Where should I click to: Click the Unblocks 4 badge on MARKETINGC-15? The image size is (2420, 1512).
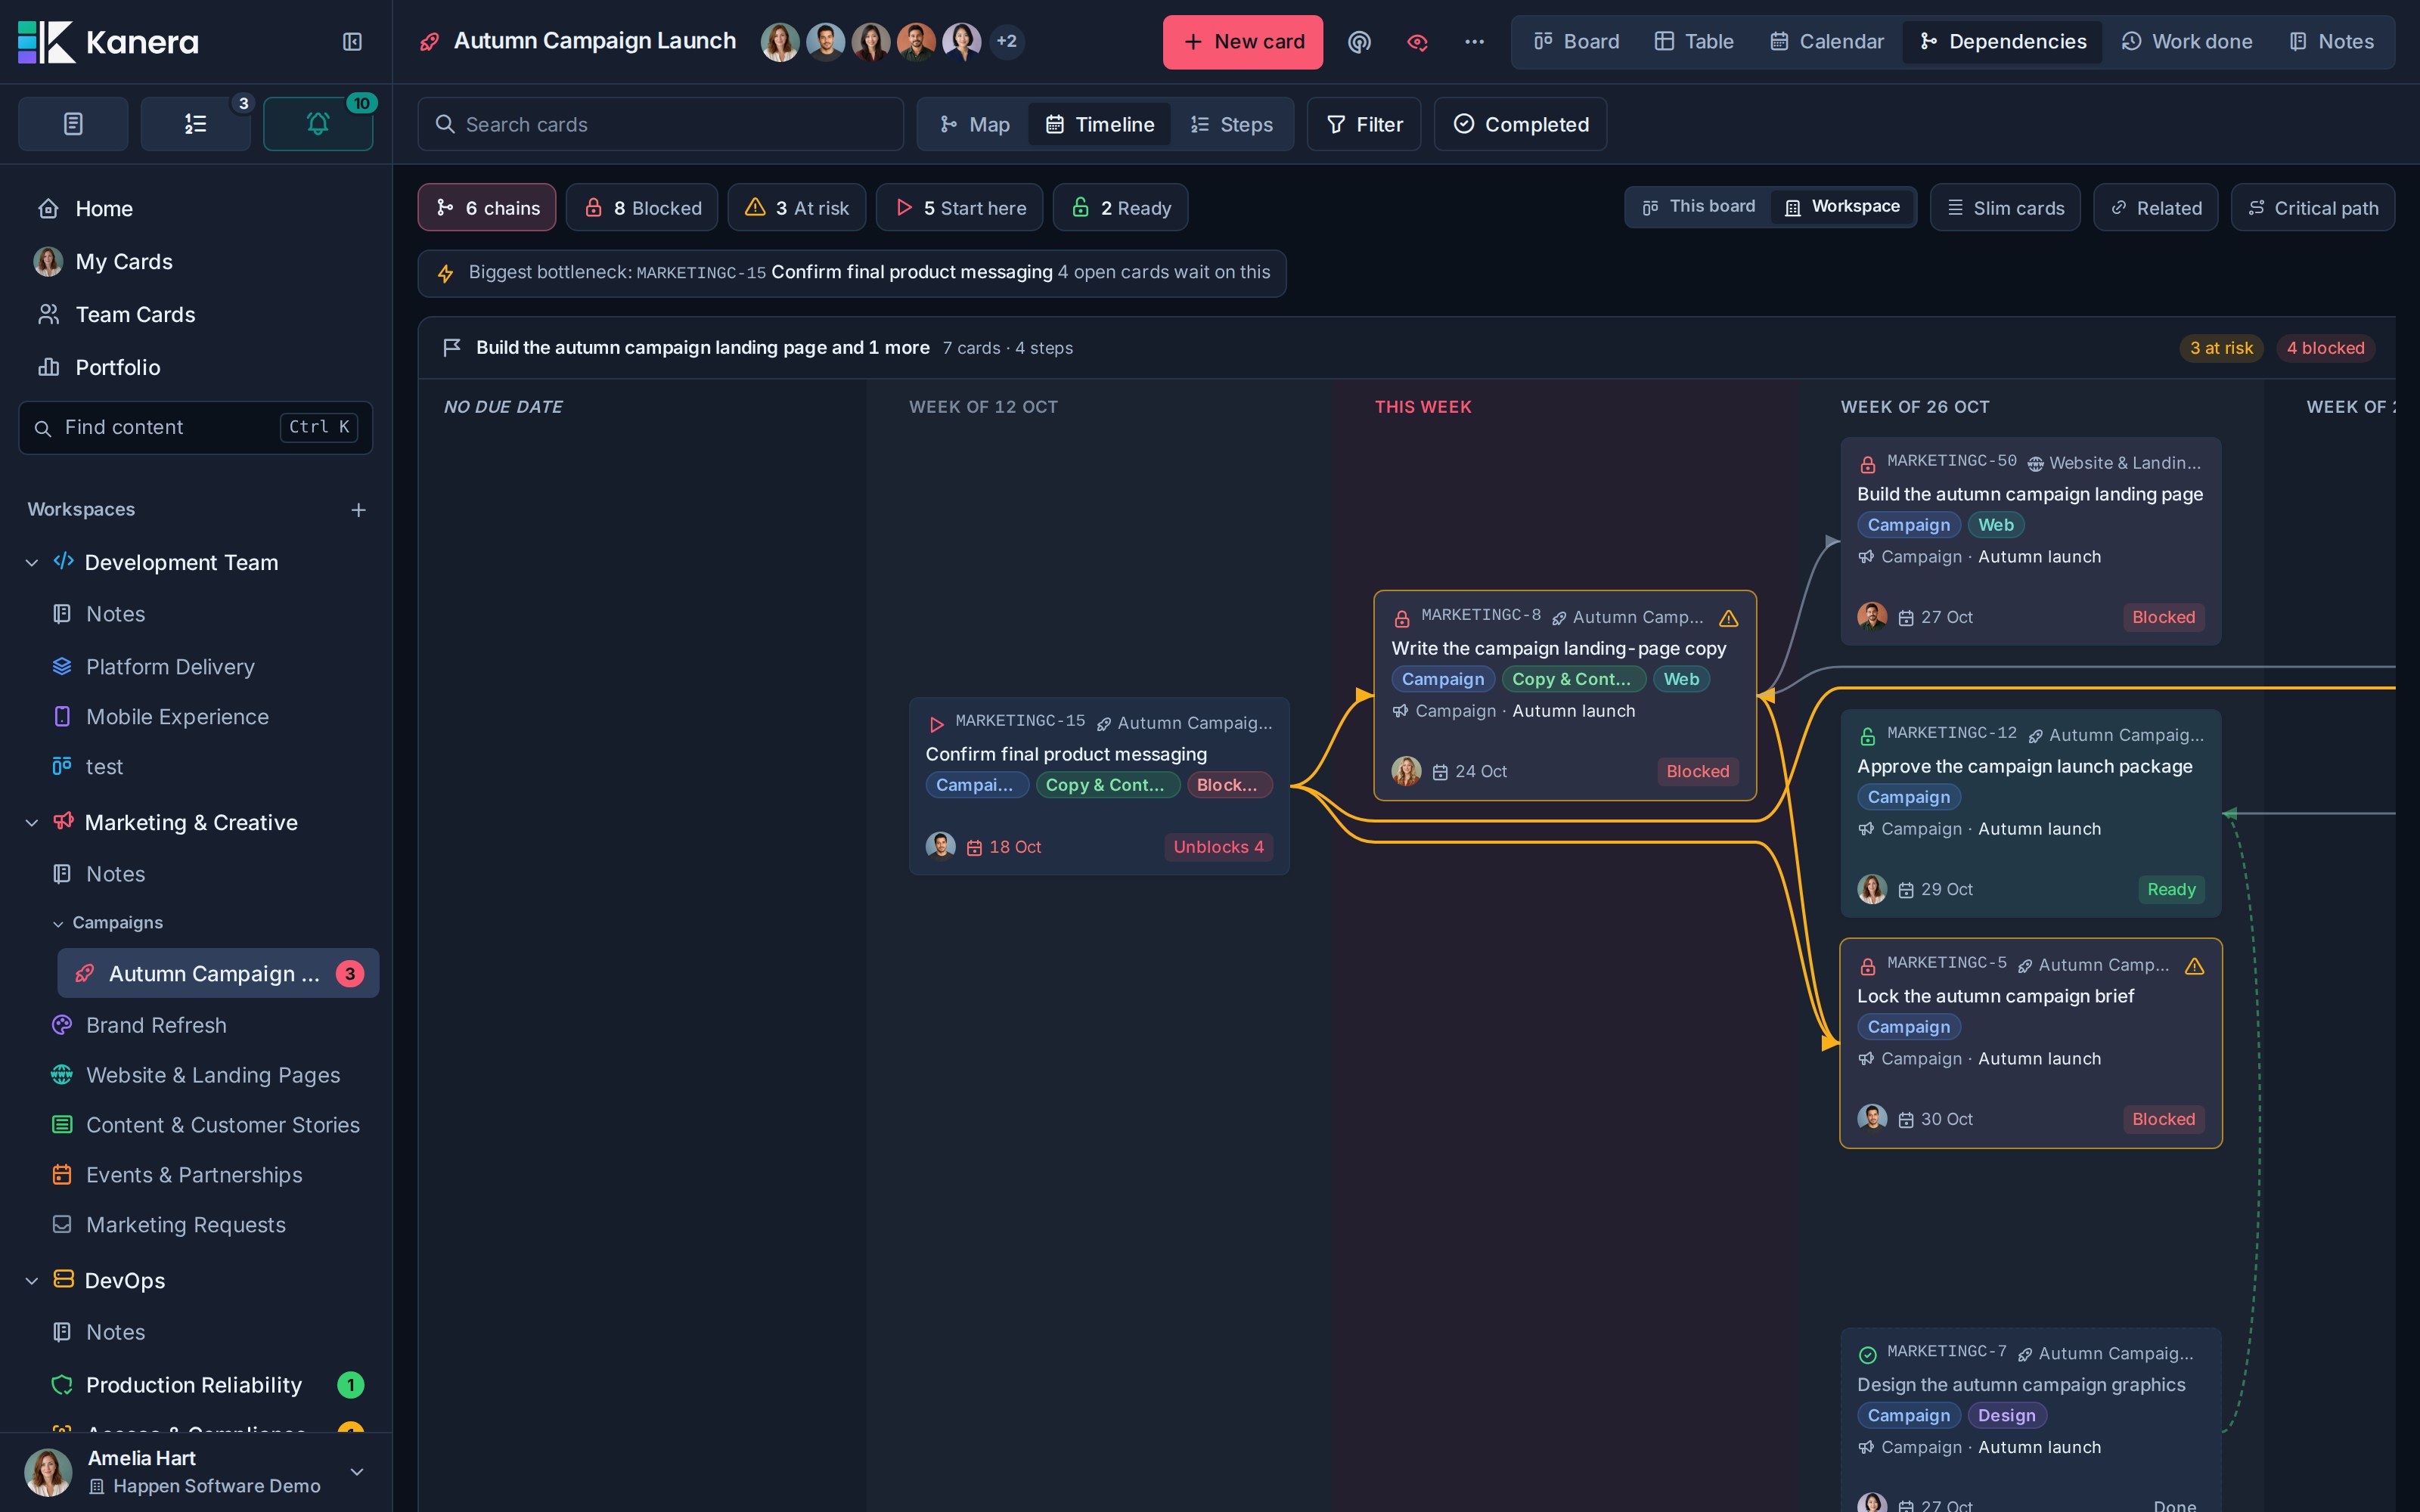[1218, 847]
